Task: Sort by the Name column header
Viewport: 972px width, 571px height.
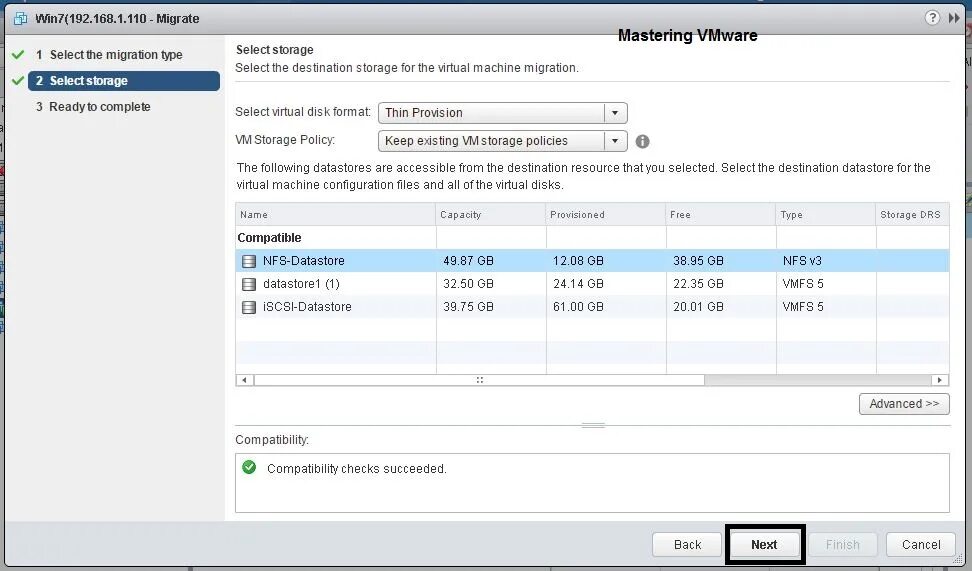Action: click(335, 215)
